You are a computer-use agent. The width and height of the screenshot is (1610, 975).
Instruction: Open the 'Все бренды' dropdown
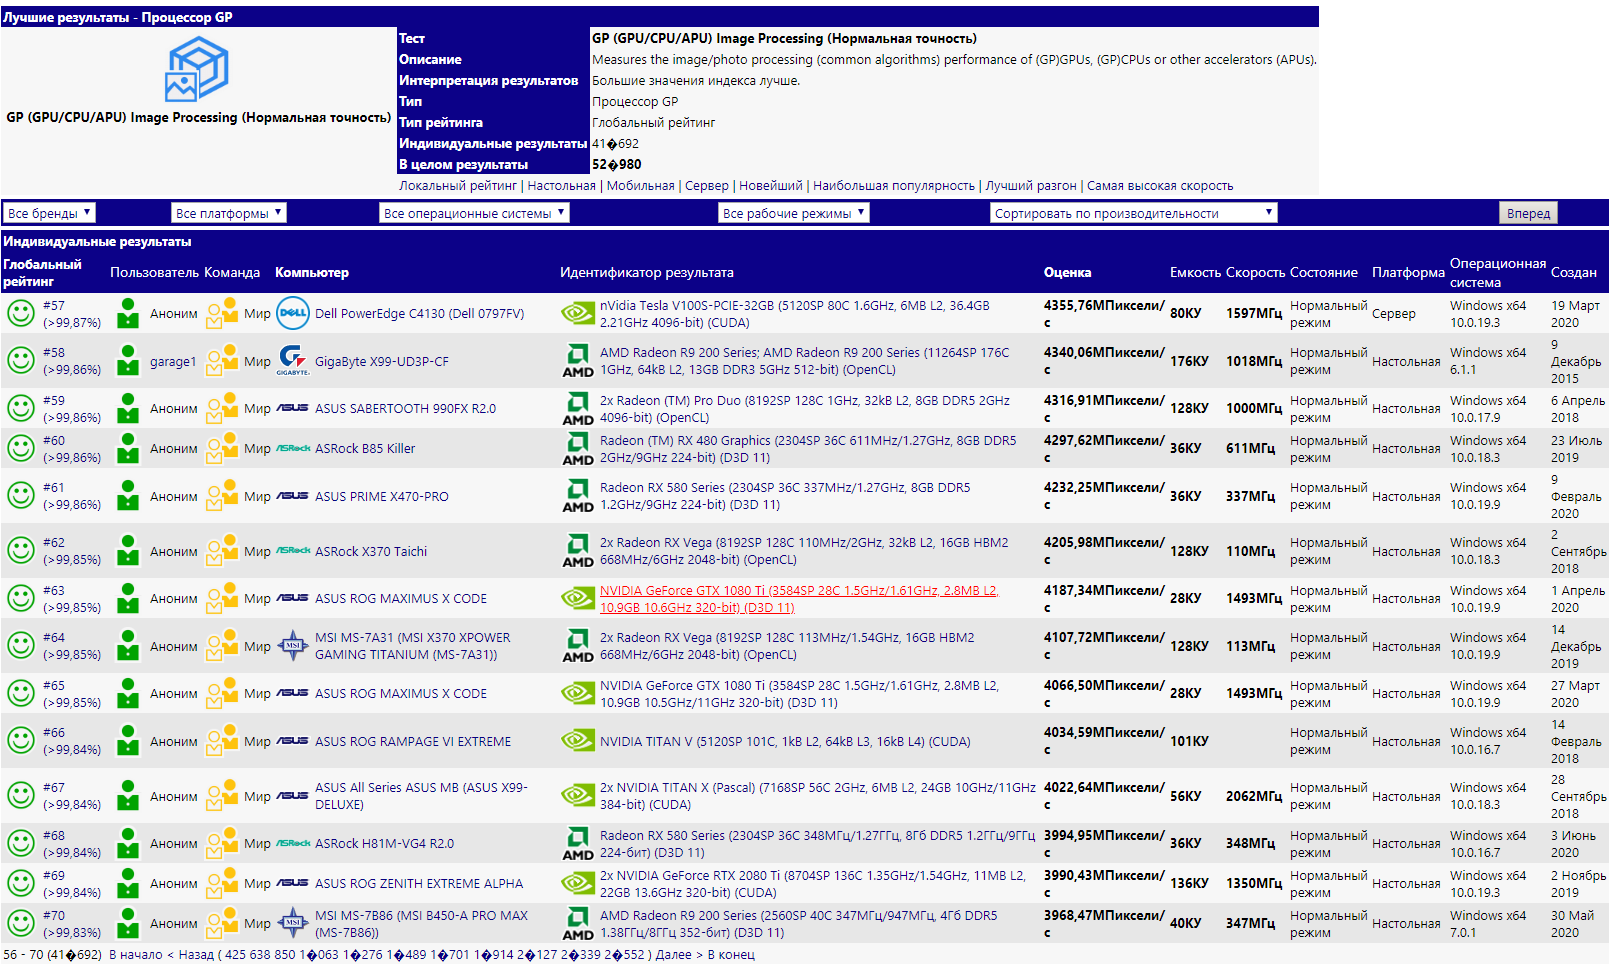tap(50, 213)
